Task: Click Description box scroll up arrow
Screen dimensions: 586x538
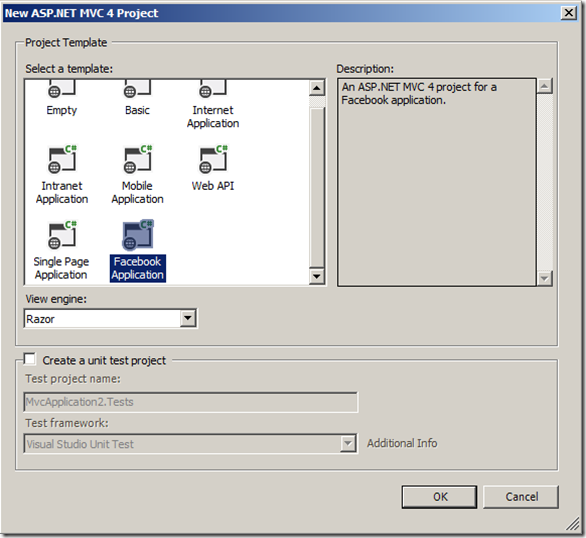Action: [545, 87]
